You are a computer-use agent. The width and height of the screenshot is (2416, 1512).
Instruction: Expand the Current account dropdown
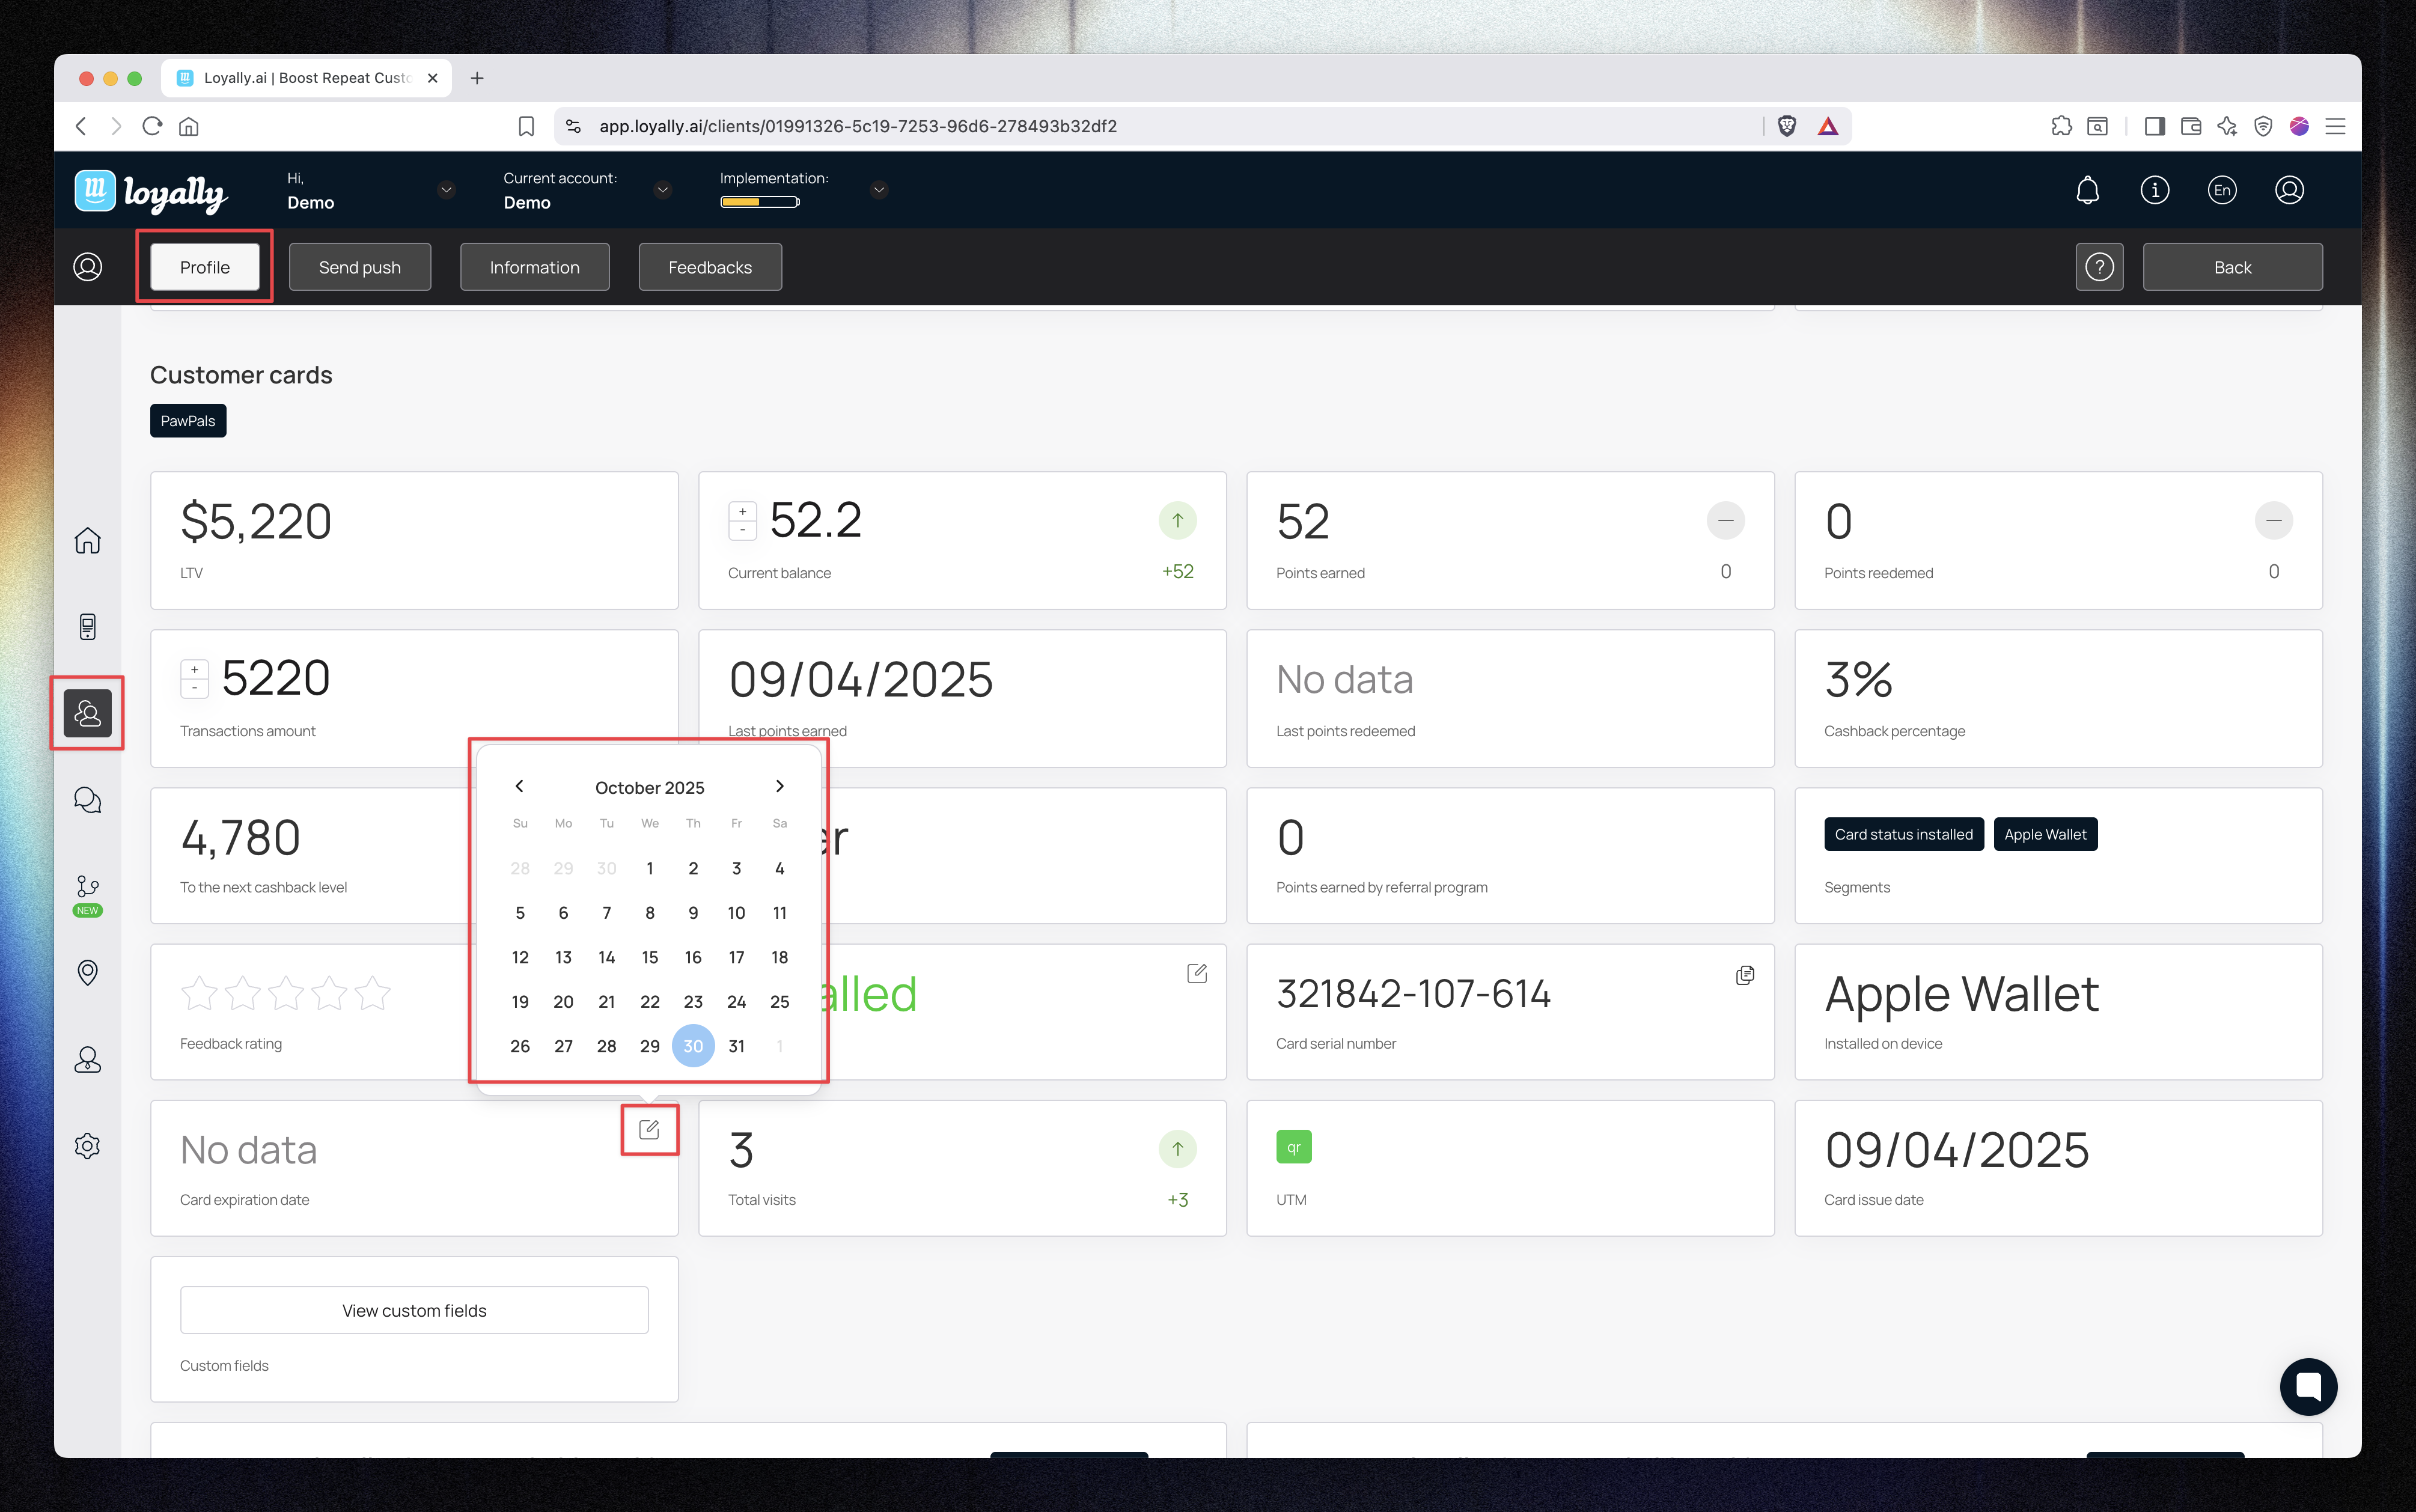pos(662,190)
